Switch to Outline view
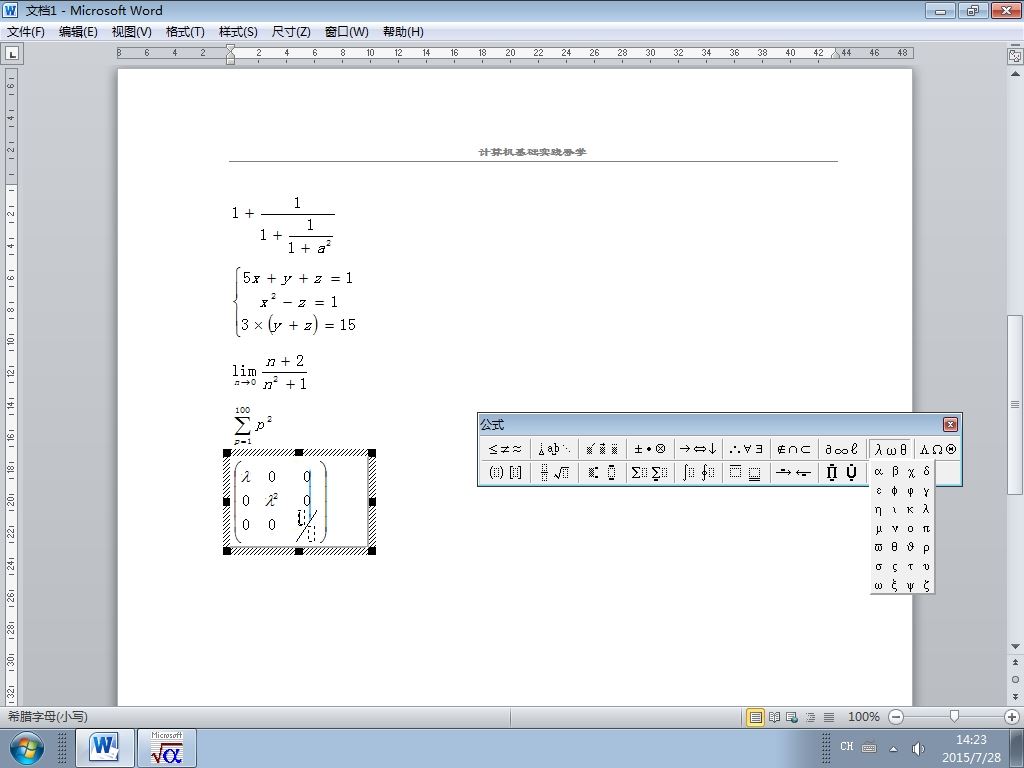Image resolution: width=1024 pixels, height=768 pixels. point(810,717)
